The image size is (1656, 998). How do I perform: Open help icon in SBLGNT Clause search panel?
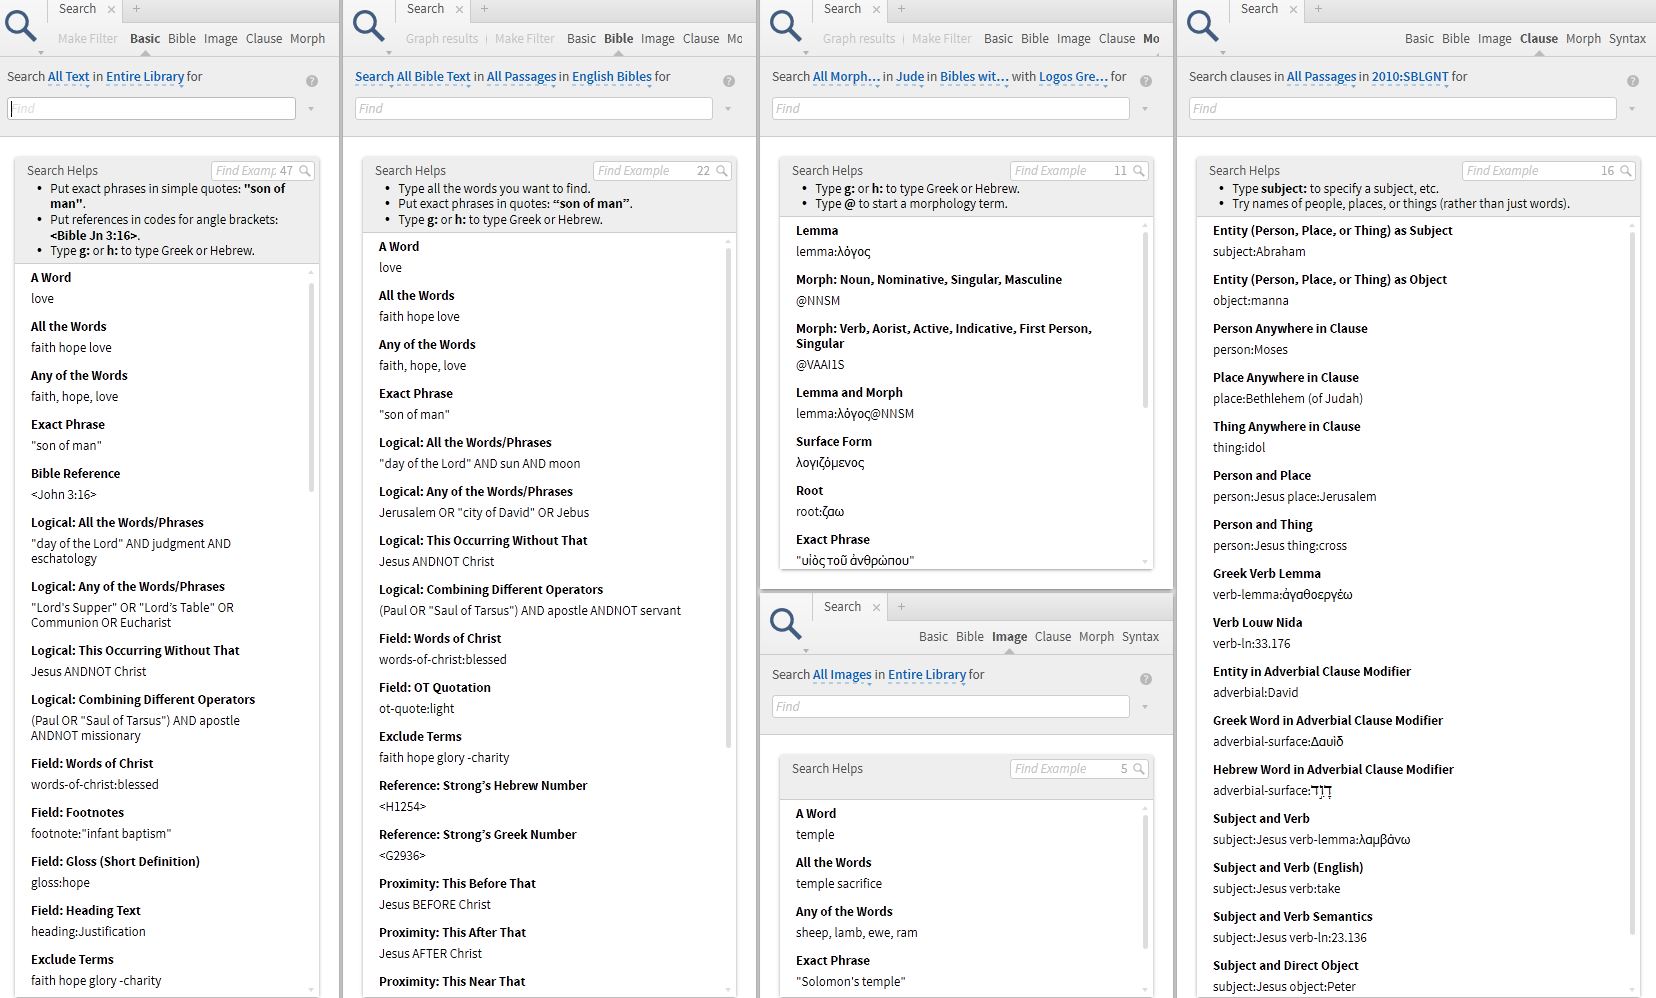click(x=1633, y=81)
